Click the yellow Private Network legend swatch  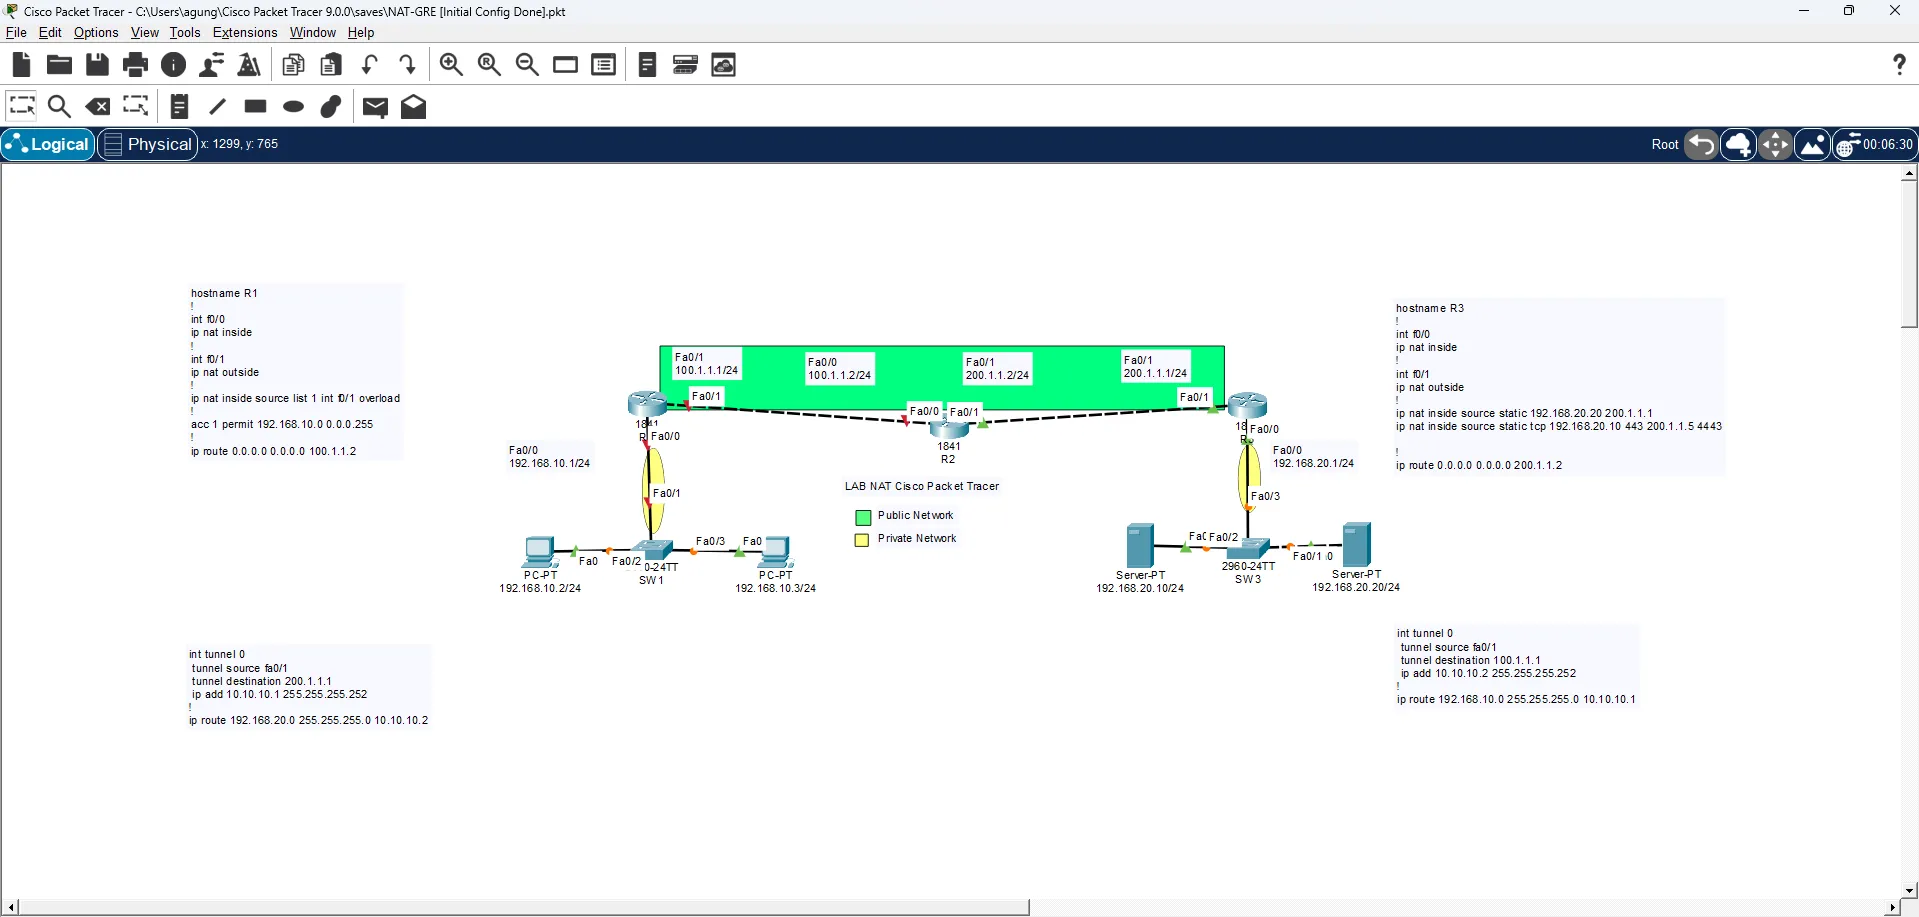(862, 540)
